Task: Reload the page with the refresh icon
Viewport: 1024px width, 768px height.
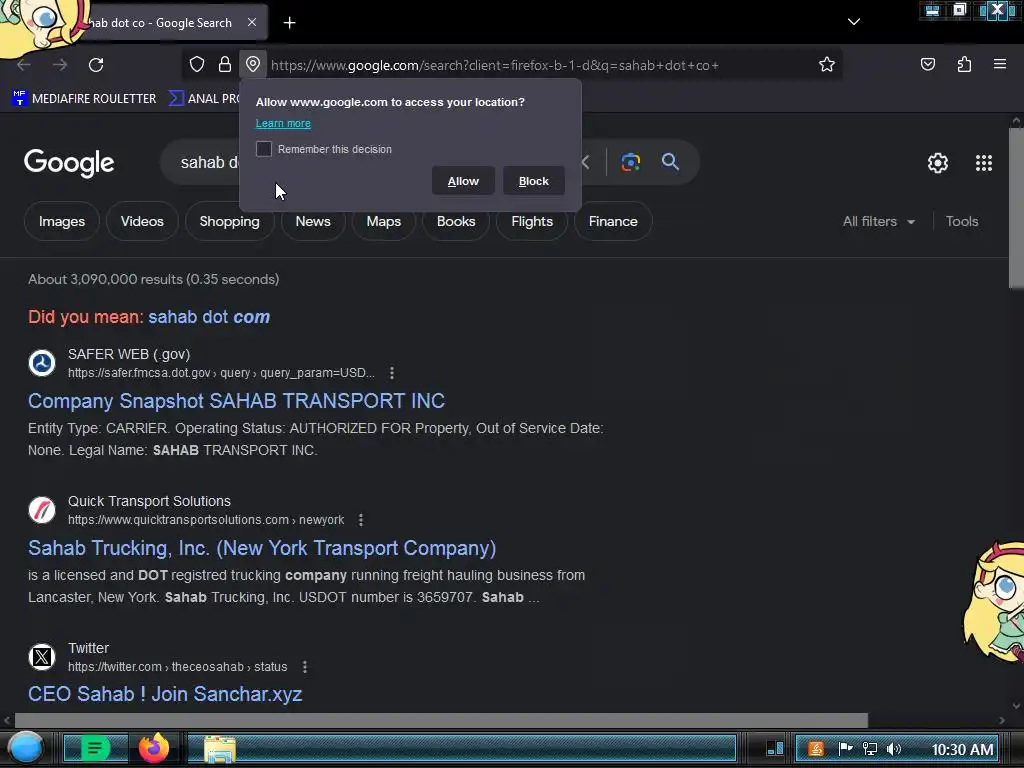Action: coord(96,65)
